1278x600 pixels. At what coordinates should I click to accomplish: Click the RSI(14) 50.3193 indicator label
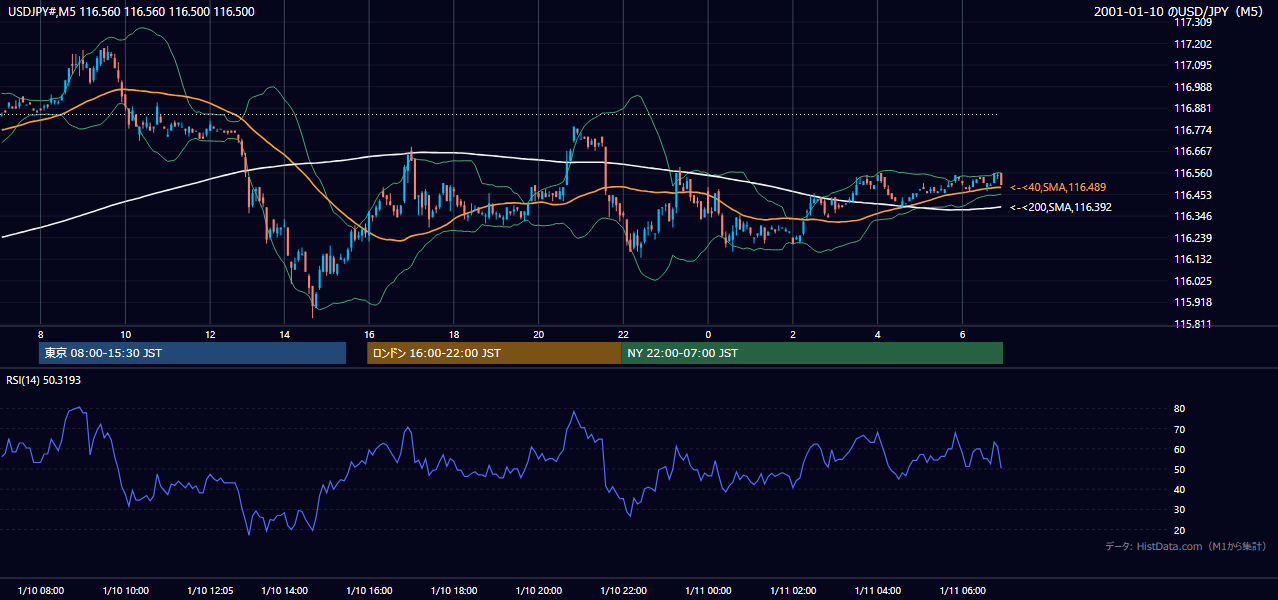[42, 380]
